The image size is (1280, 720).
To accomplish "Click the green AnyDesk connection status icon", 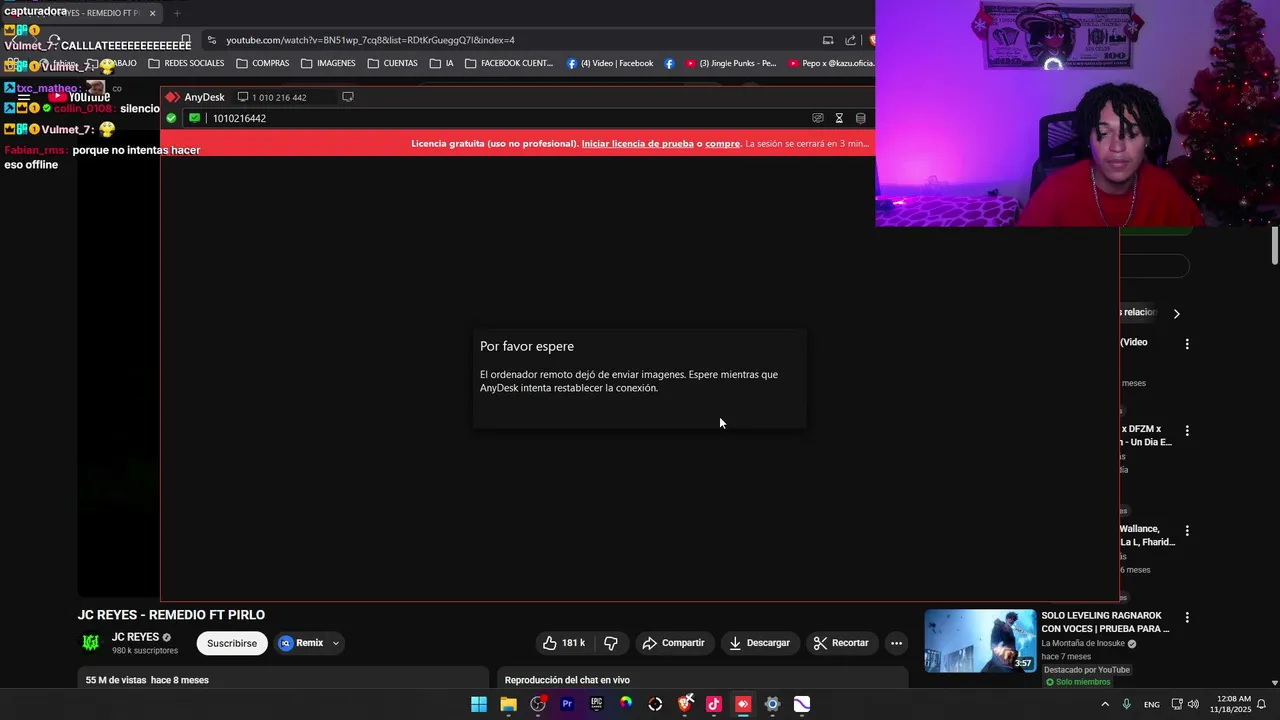I will [172, 118].
